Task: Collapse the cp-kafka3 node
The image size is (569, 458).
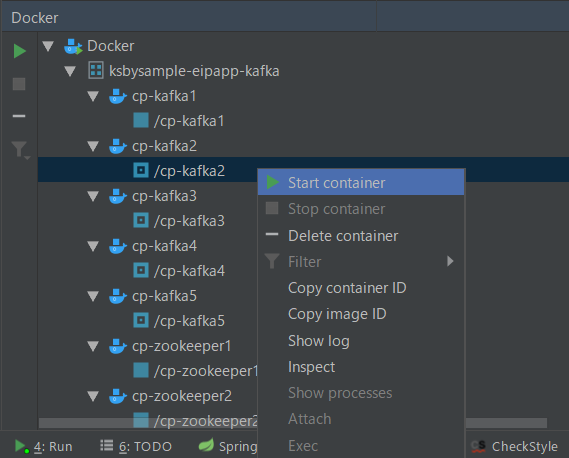Action: [x=93, y=196]
